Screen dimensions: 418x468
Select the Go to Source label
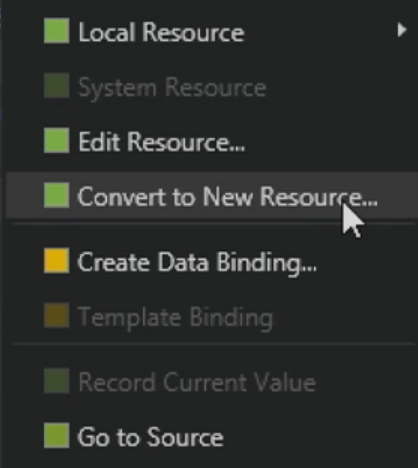click(x=150, y=437)
